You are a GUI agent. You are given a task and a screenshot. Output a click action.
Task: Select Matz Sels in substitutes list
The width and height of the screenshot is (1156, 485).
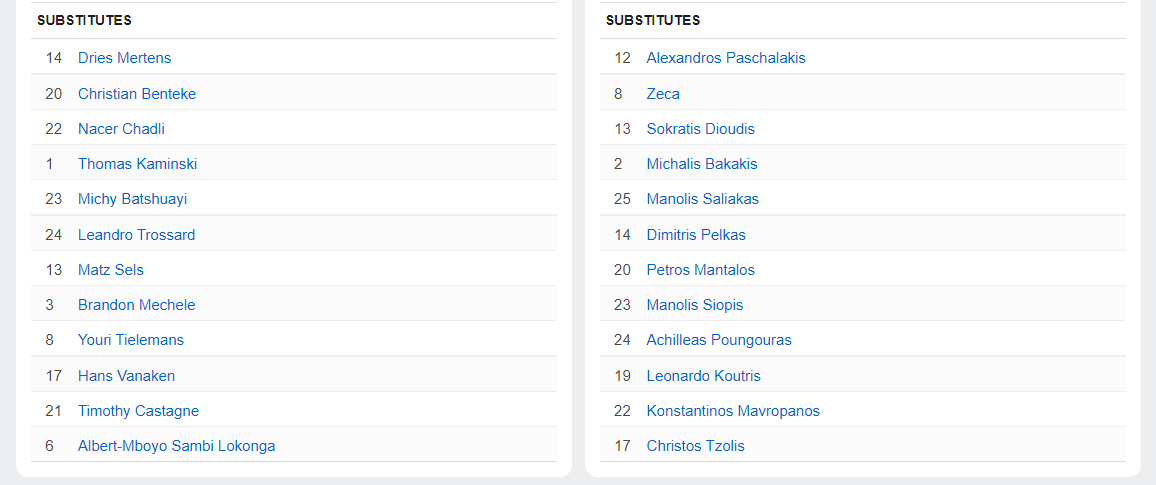click(x=110, y=270)
